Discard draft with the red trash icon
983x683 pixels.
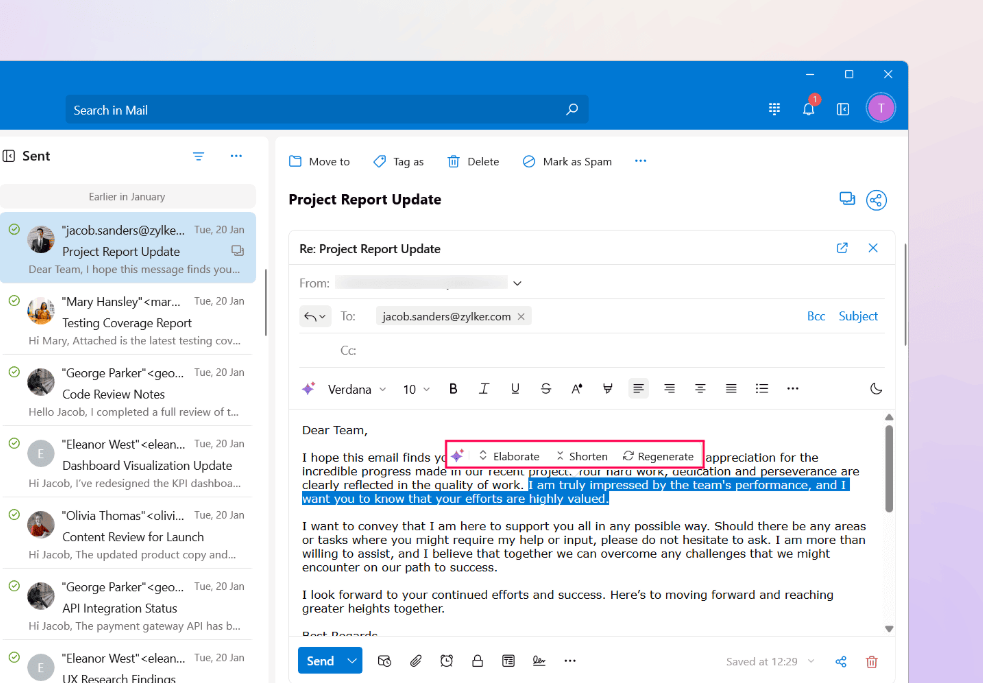click(871, 662)
